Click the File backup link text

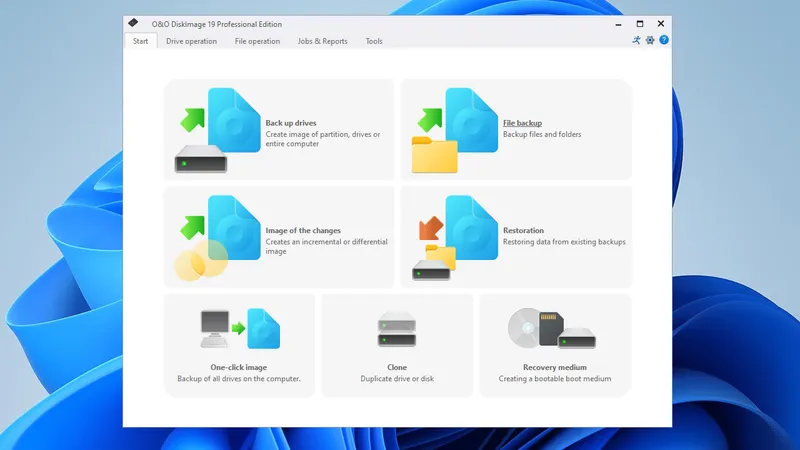pos(522,123)
